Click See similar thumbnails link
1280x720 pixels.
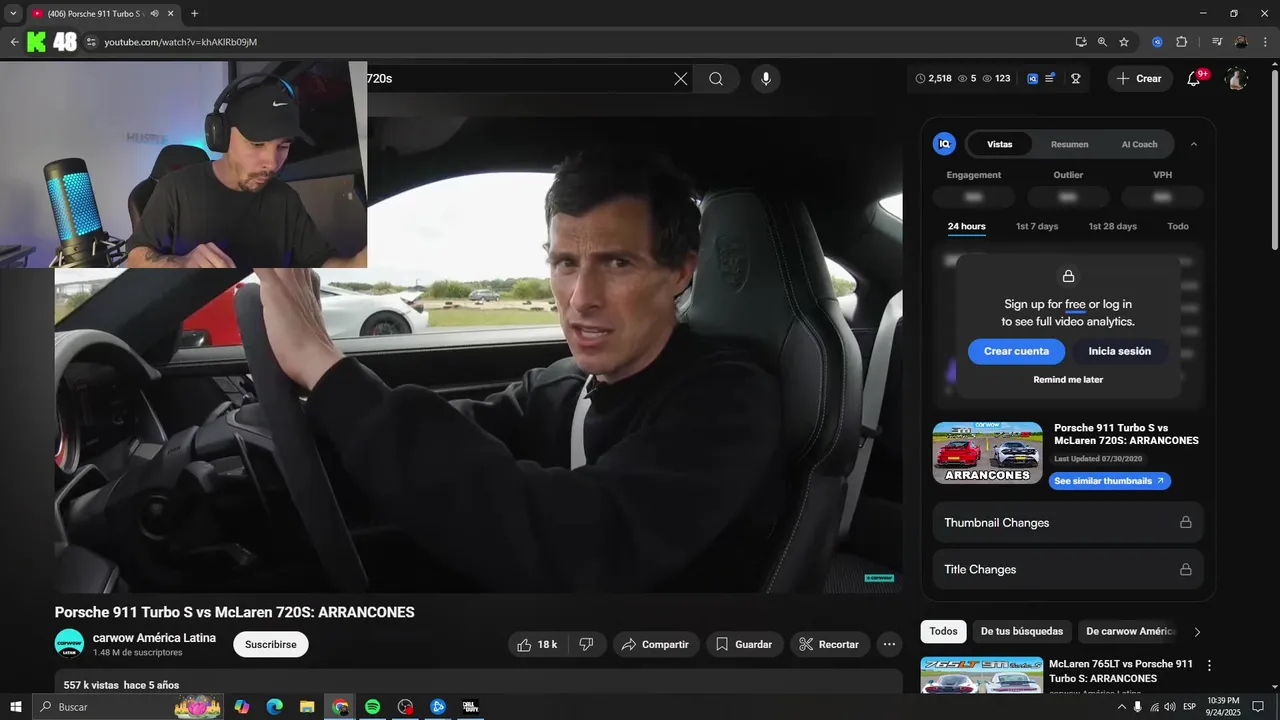(x=1109, y=481)
